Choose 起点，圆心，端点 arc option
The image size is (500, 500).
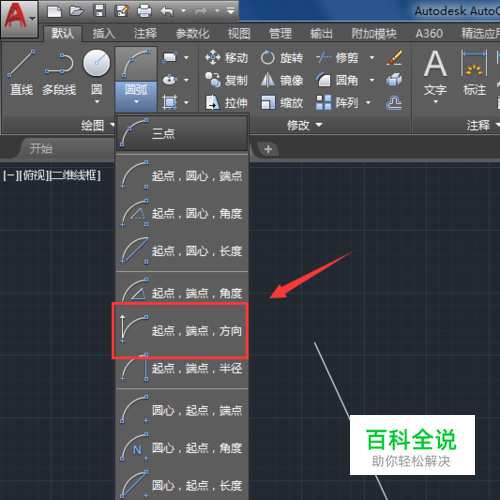[x=182, y=175]
